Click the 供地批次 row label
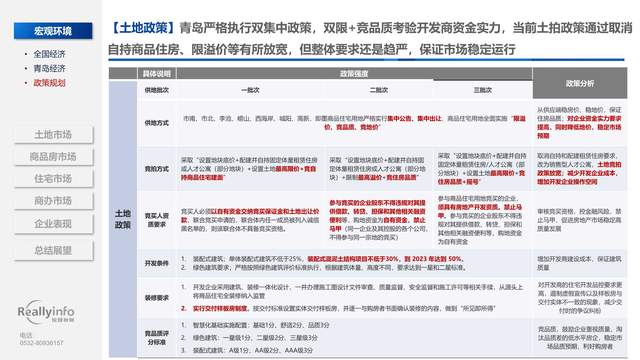The image size is (640, 360). point(156,90)
